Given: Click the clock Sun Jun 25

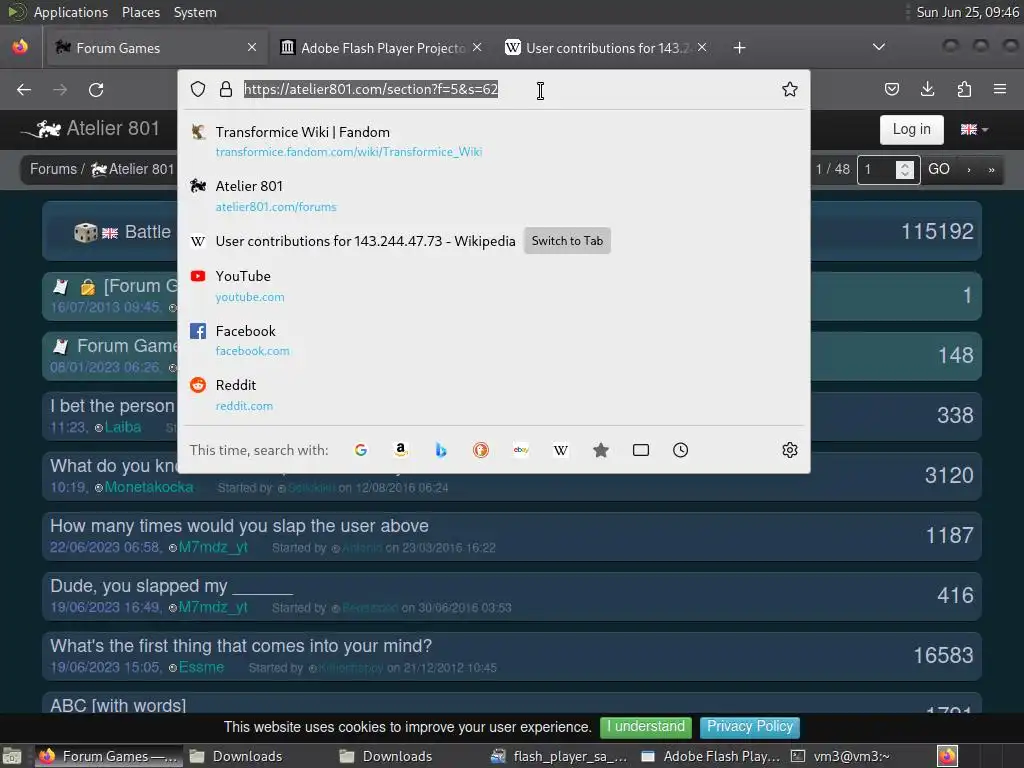Looking at the screenshot, I should pos(967,12).
